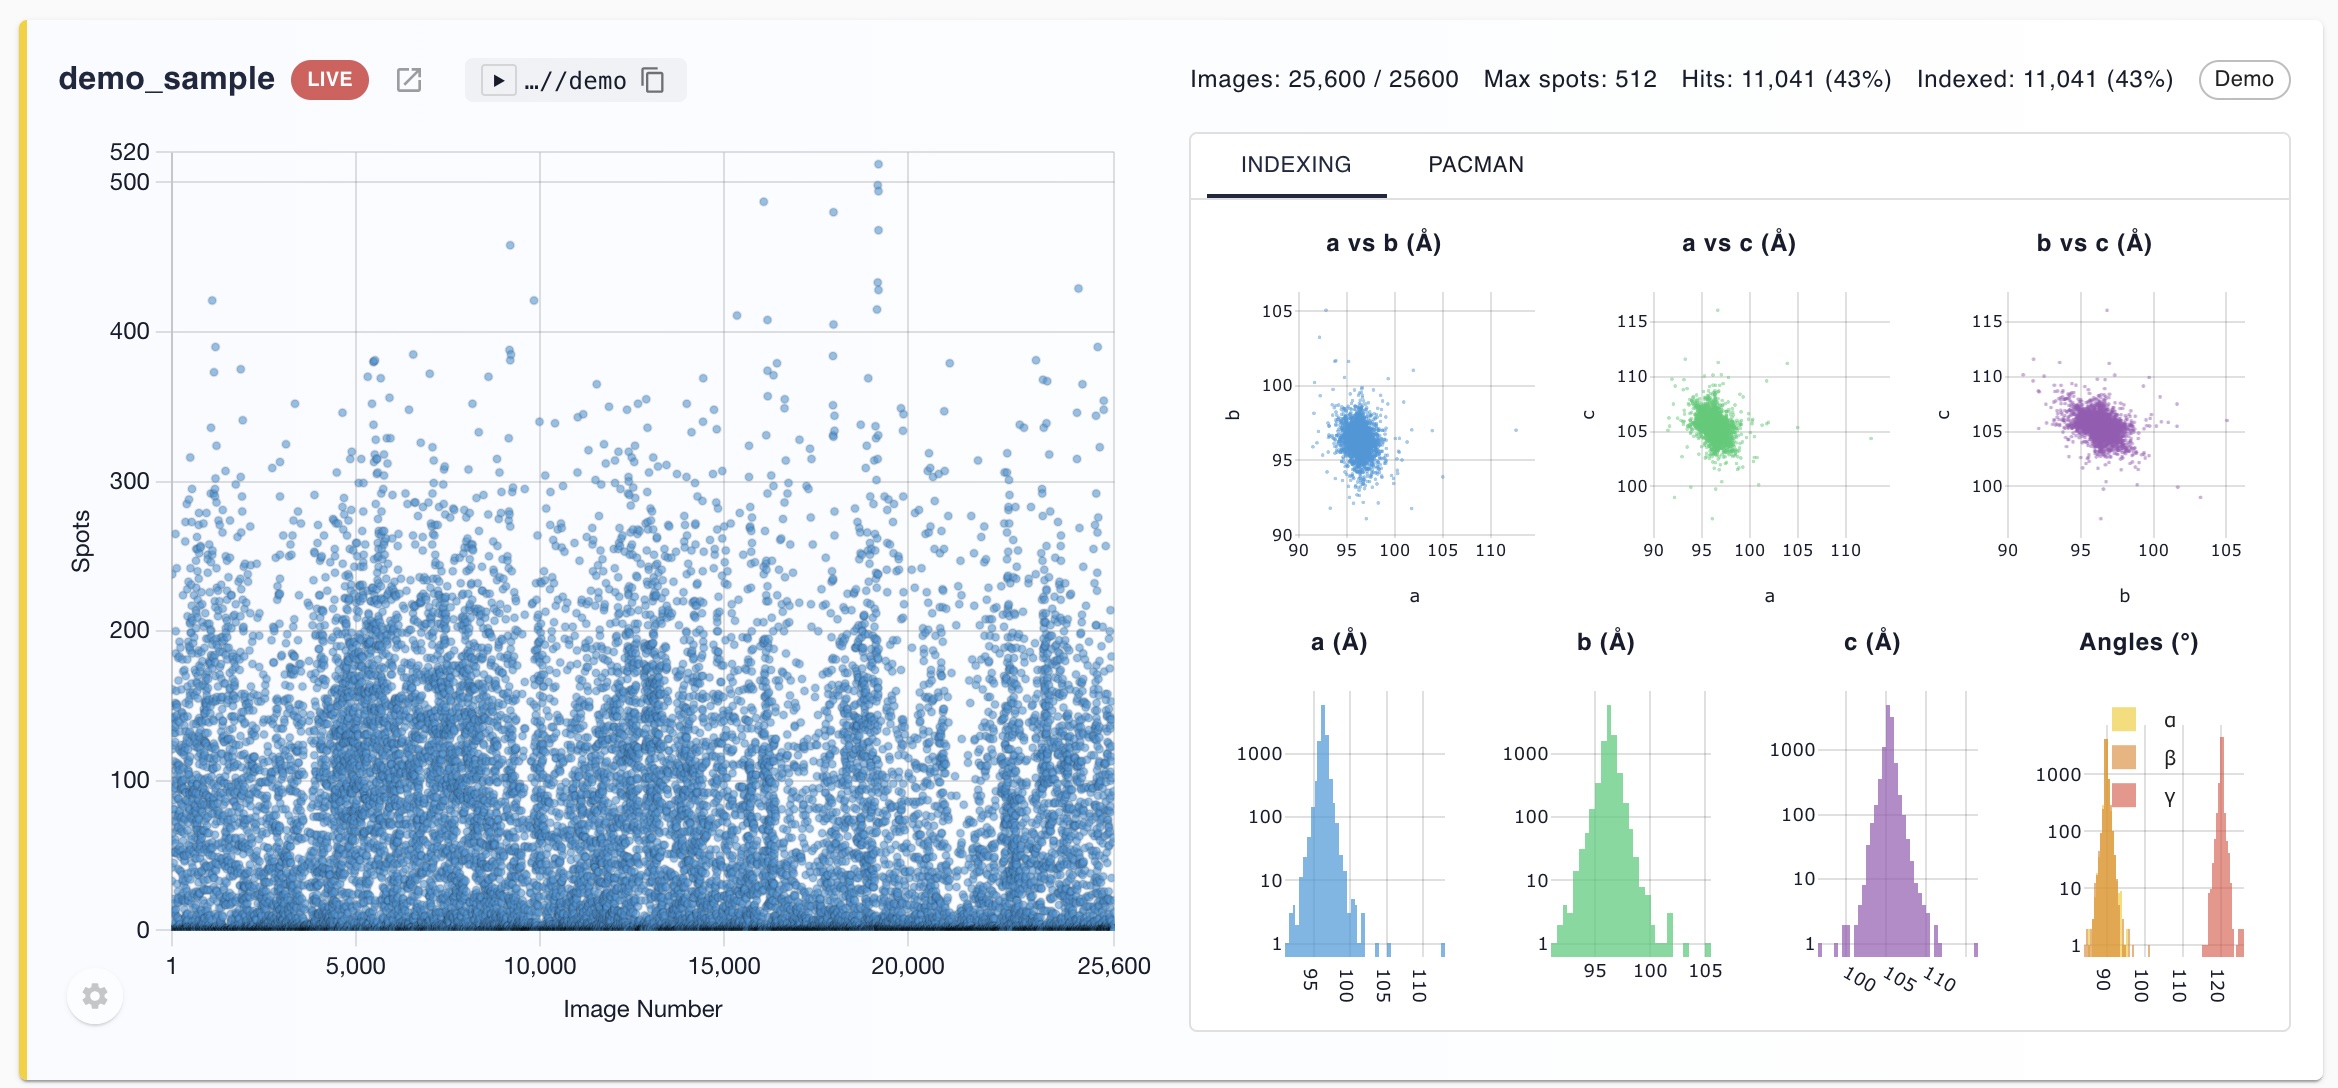
Task: Click the yellow α color swatch
Action: coord(2124,719)
